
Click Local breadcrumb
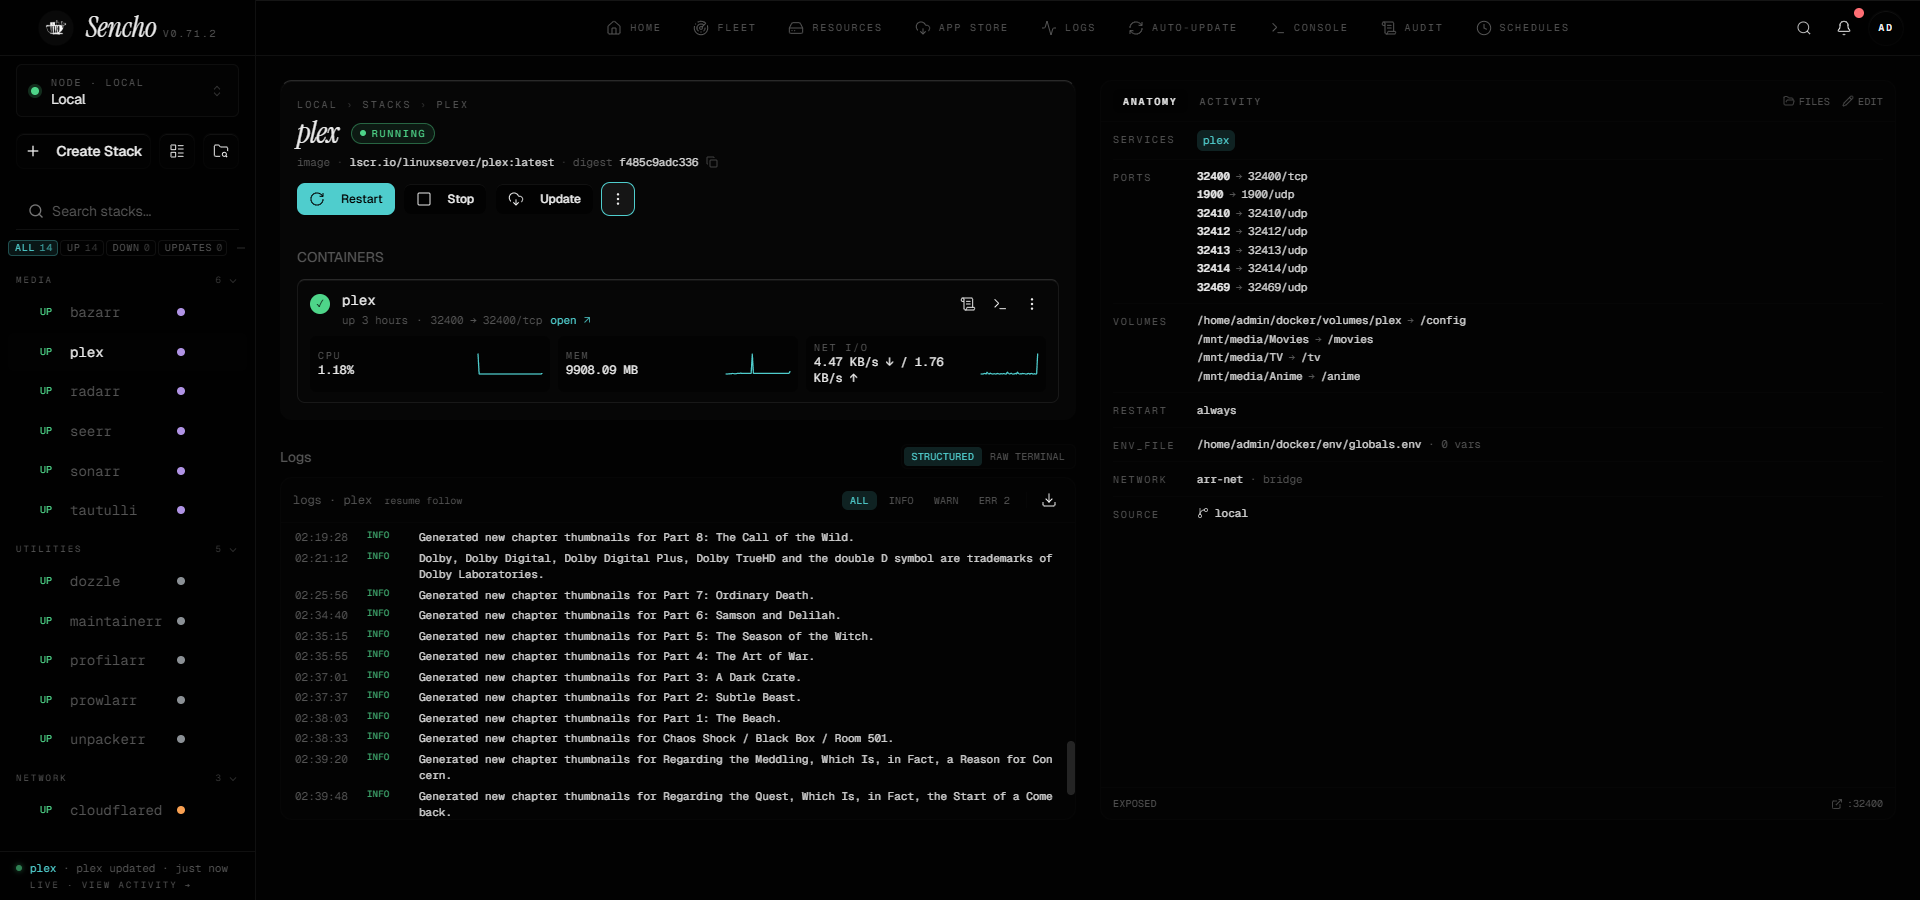(x=317, y=105)
